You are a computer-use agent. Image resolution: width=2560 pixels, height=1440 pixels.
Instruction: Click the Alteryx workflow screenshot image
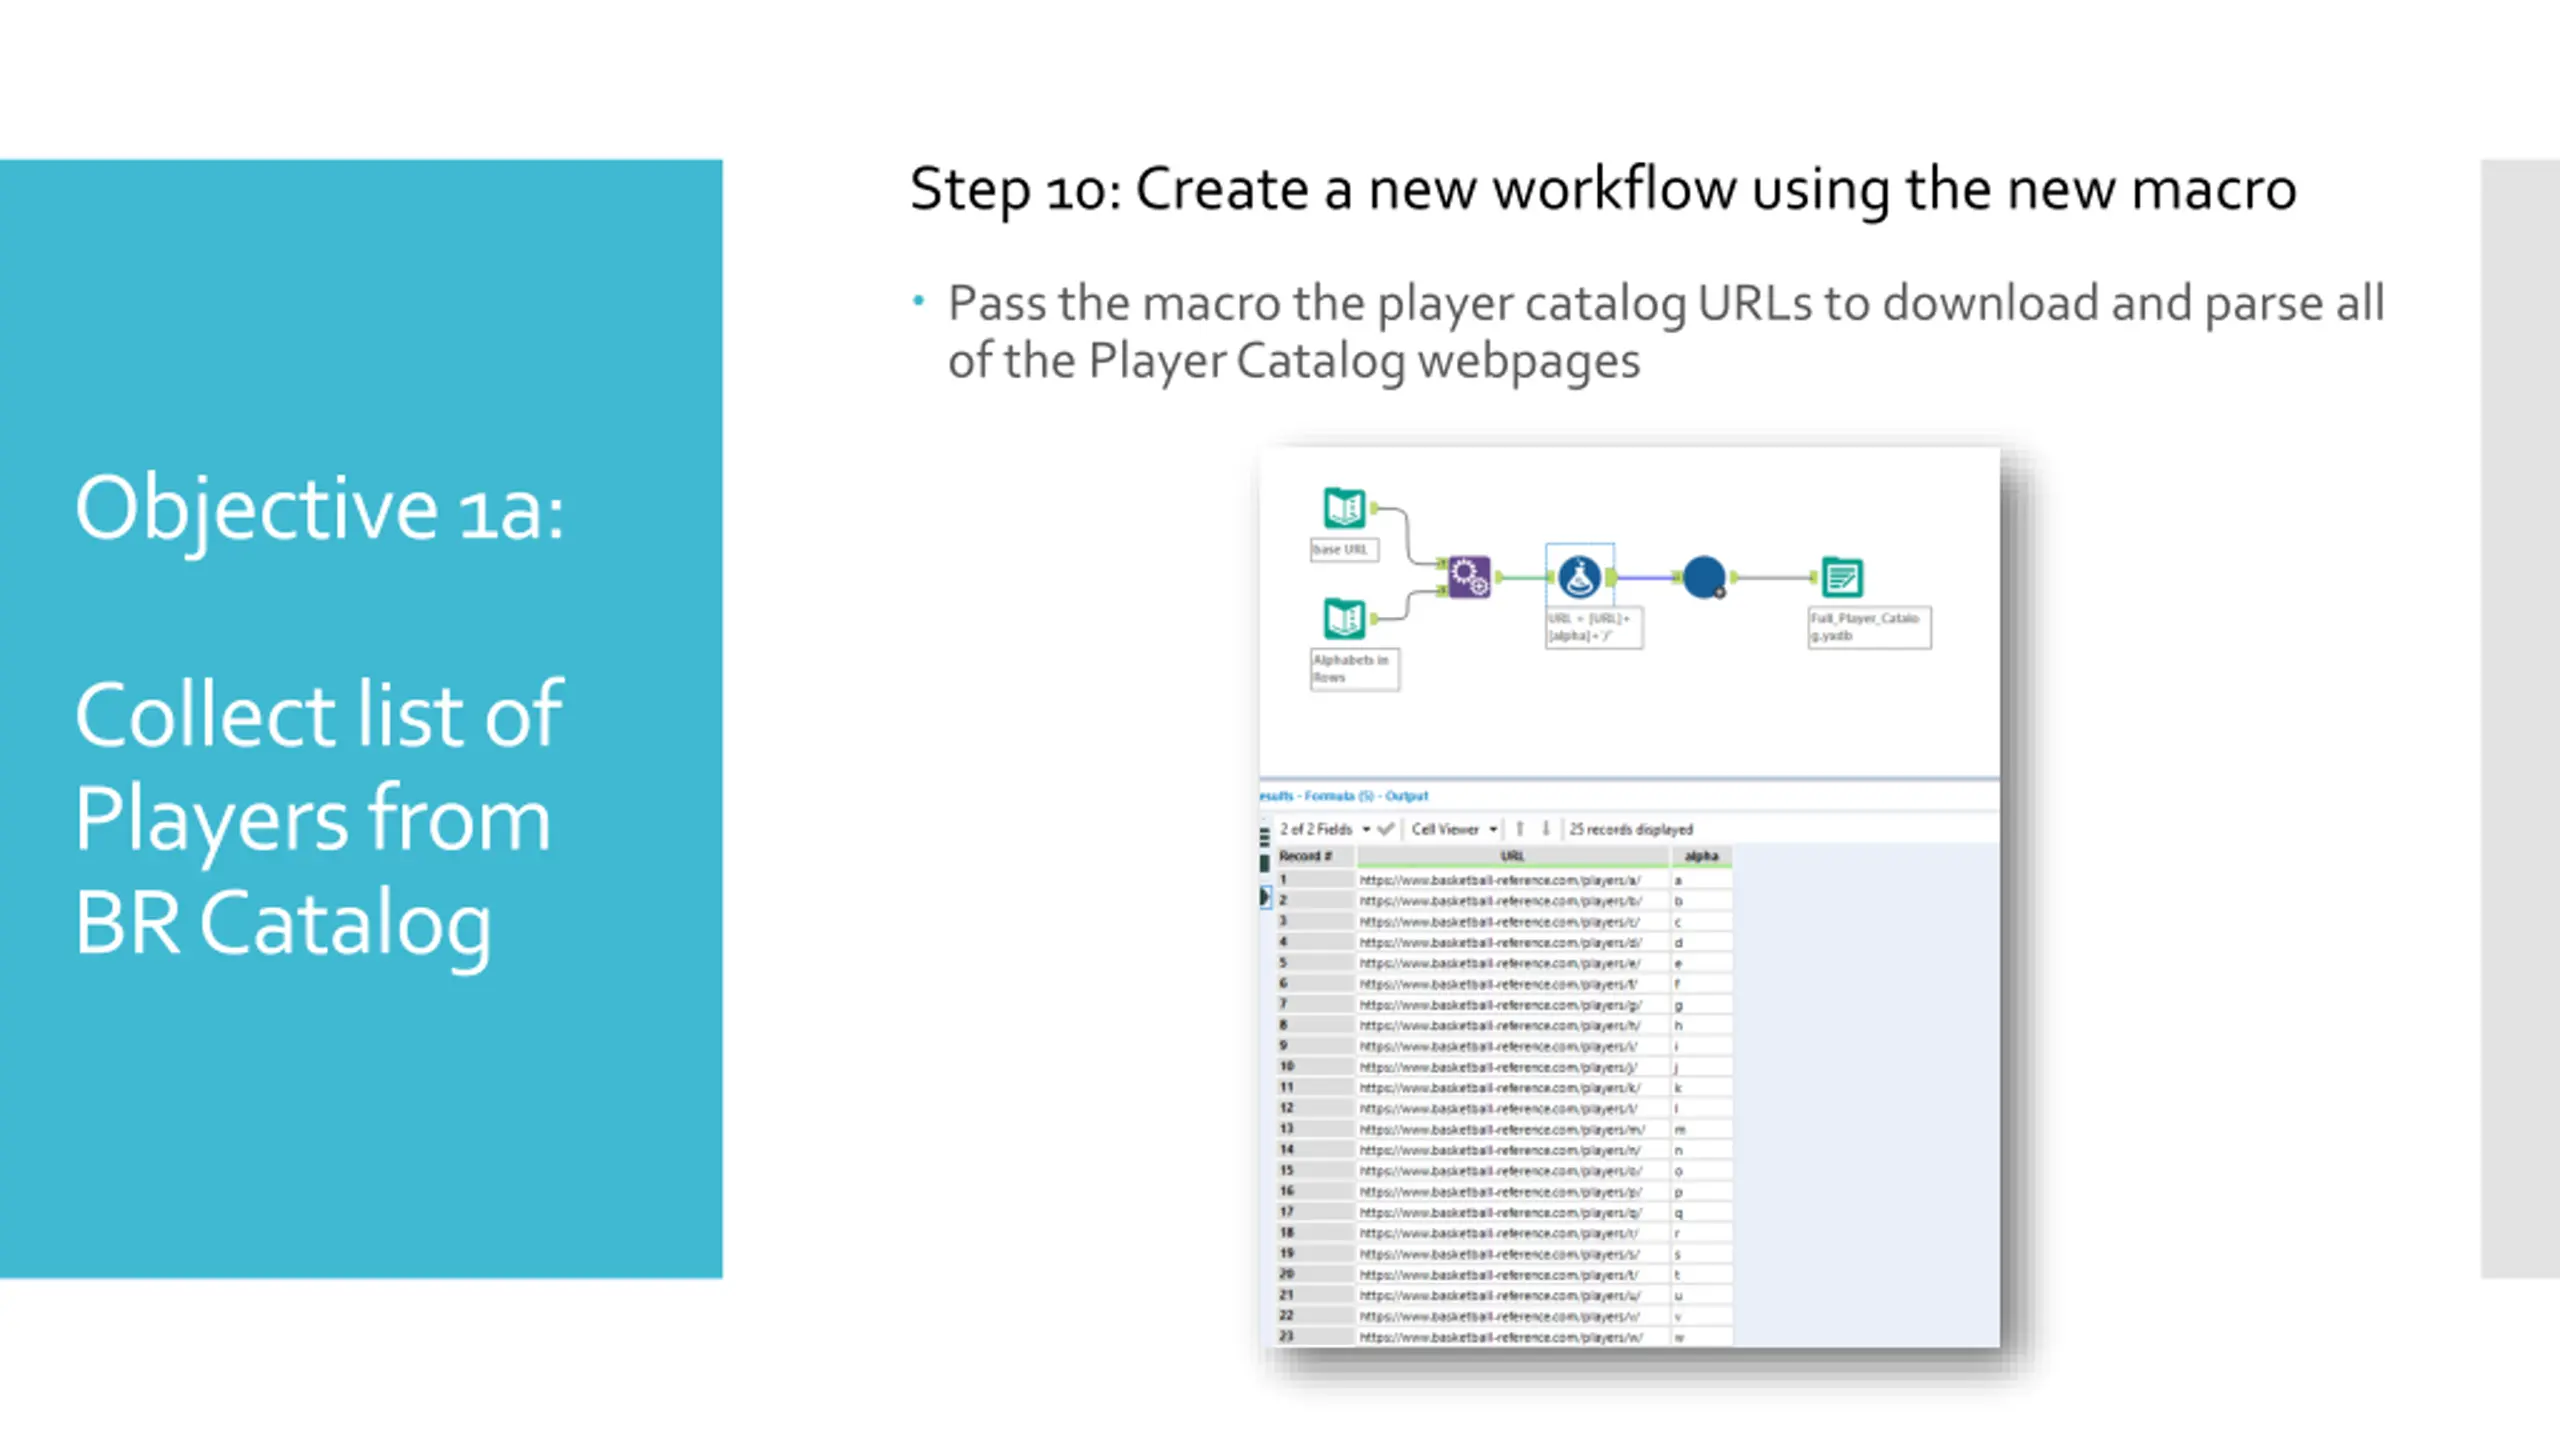(x=1630, y=897)
